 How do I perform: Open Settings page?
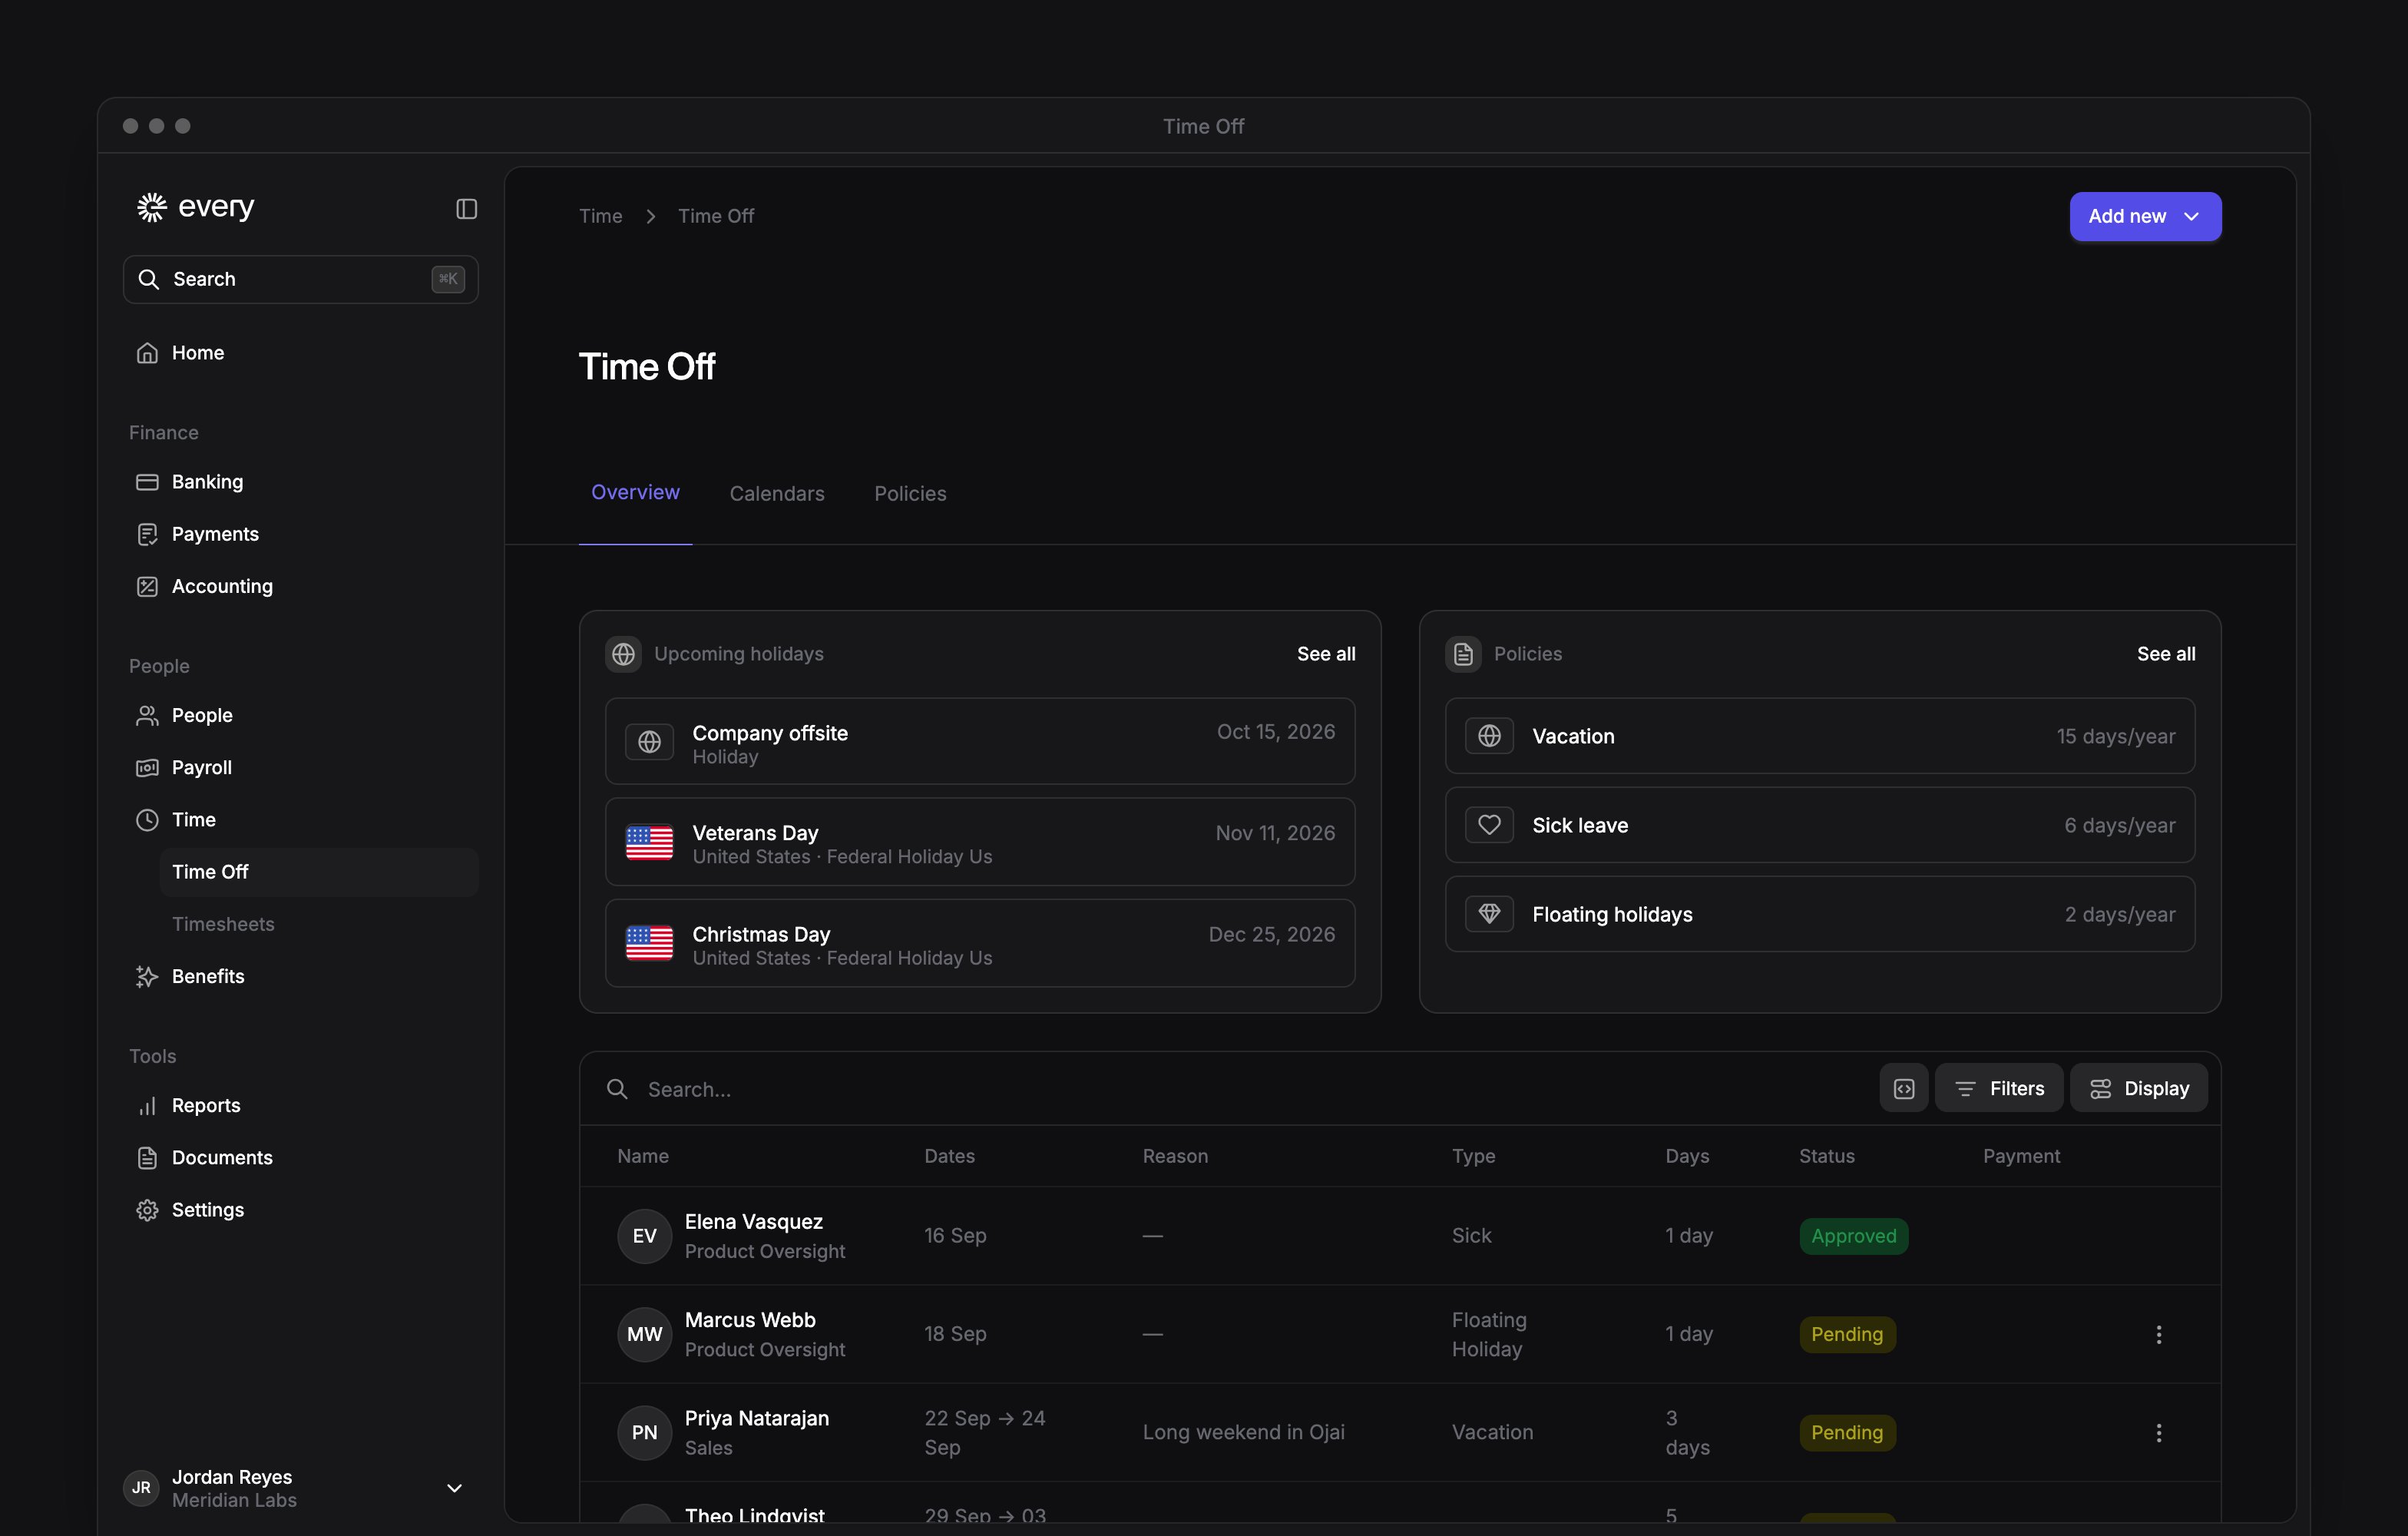click(x=300, y=1210)
